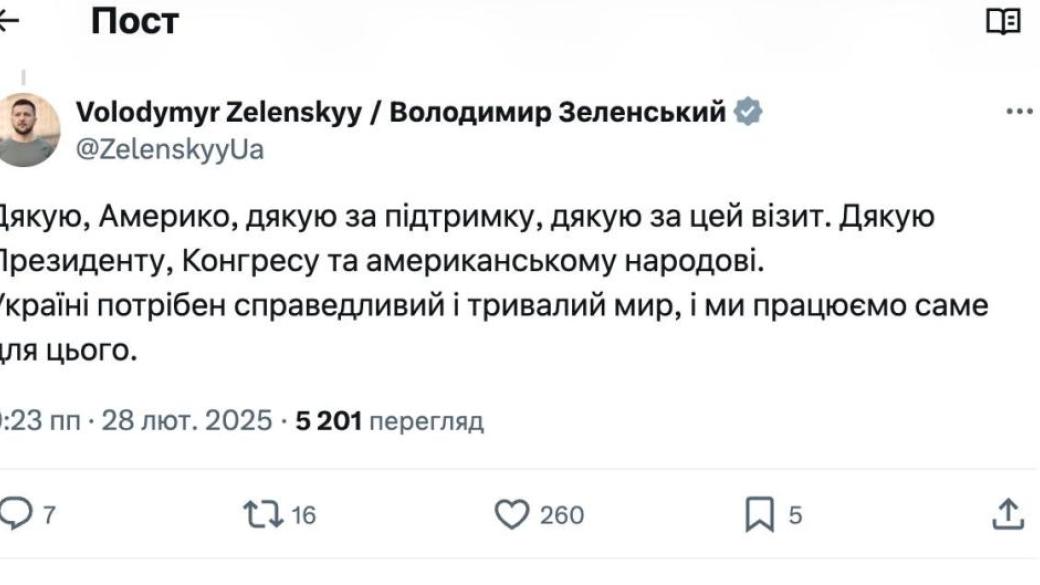Click the repost count 16

pyautogui.click(x=303, y=515)
